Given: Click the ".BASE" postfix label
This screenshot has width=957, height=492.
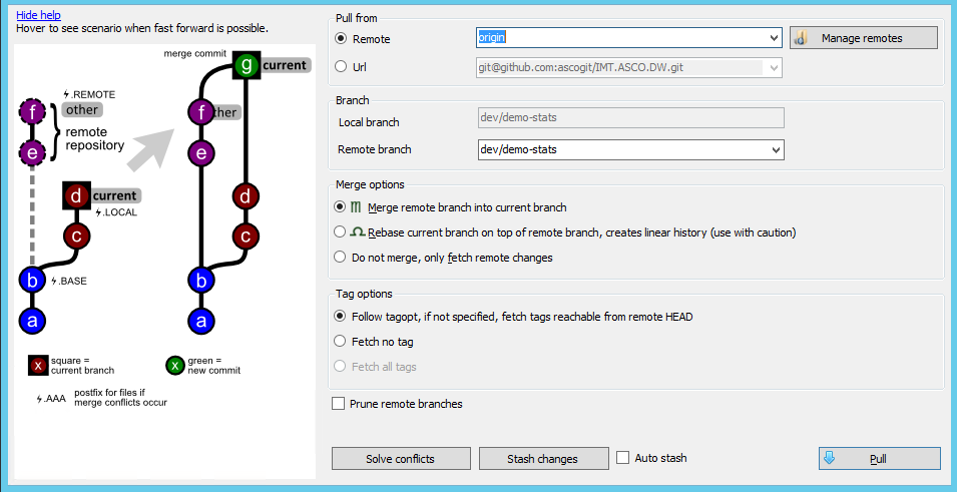Looking at the screenshot, I should (x=69, y=281).
